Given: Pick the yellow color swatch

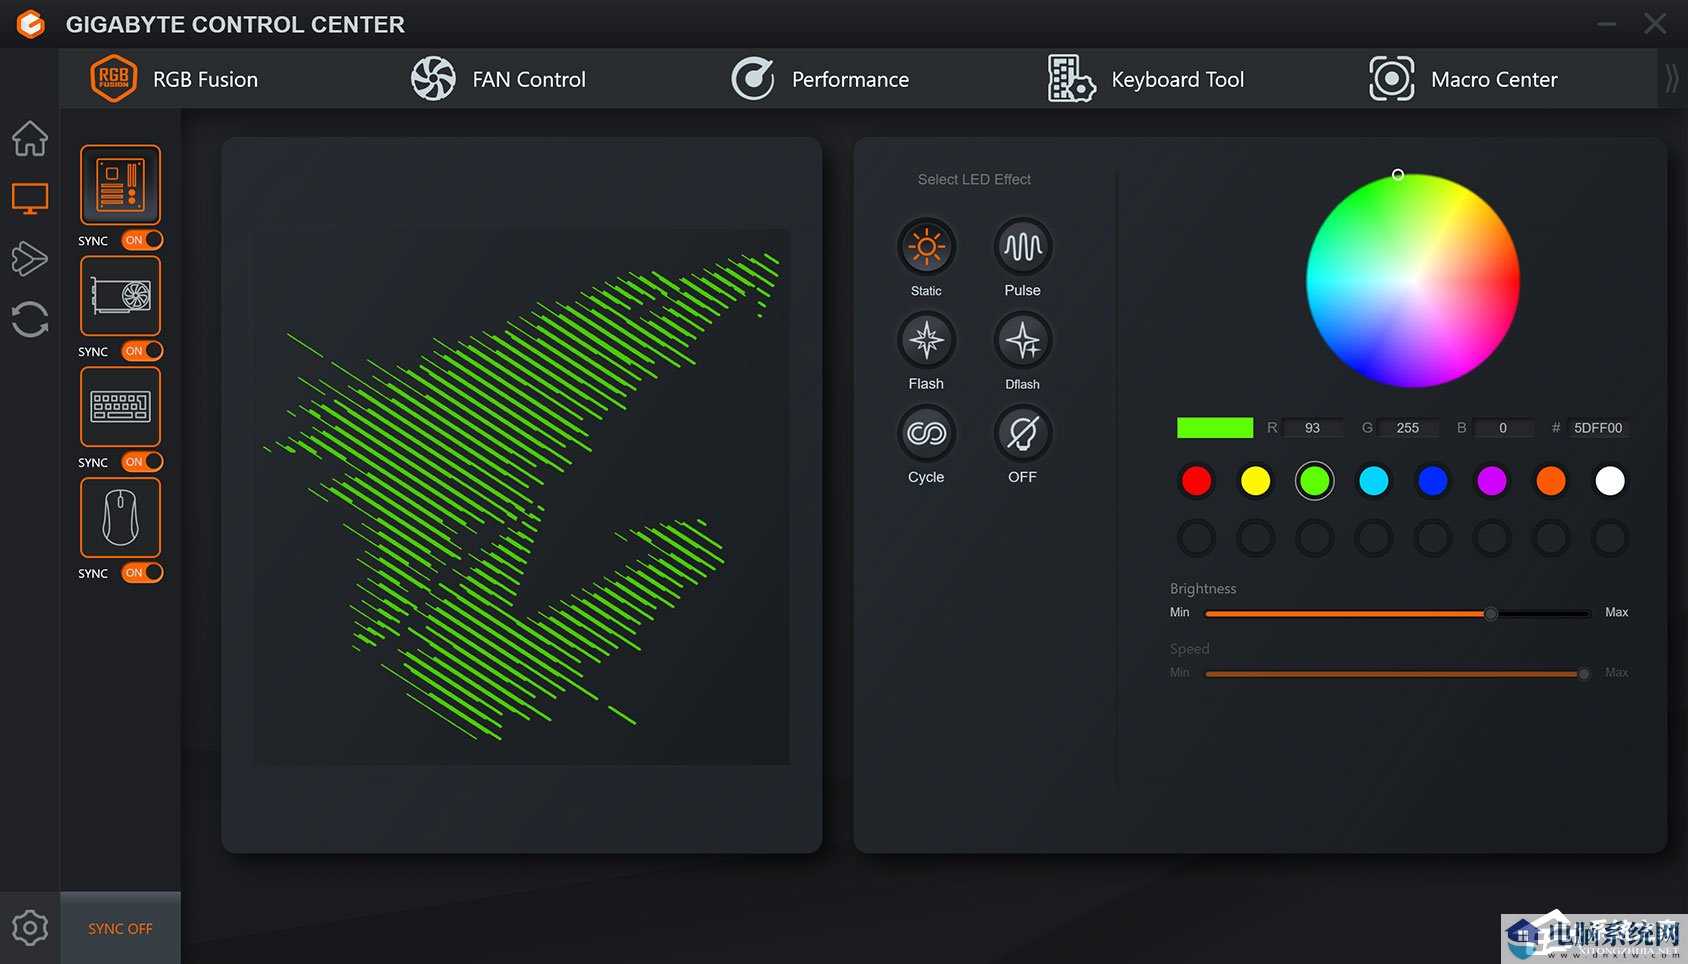Looking at the screenshot, I should click(x=1255, y=481).
